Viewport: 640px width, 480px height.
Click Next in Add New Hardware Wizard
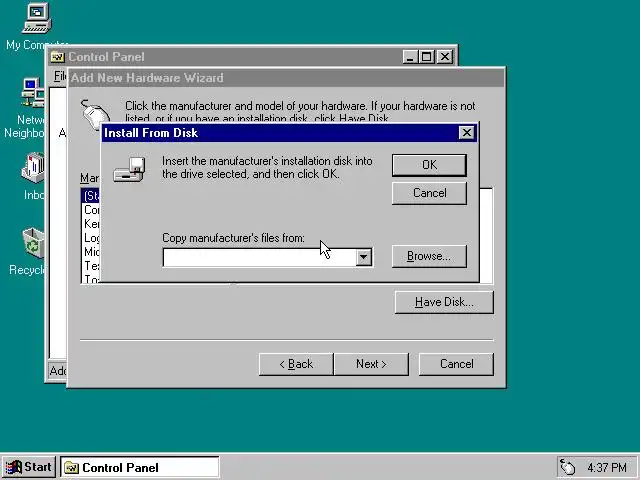point(371,364)
